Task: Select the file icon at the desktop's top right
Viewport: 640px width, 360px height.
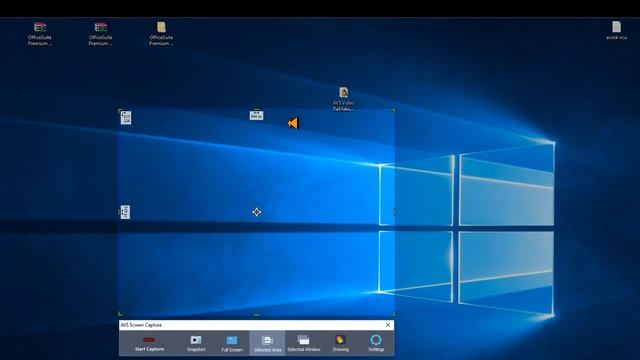Action: coord(616,31)
